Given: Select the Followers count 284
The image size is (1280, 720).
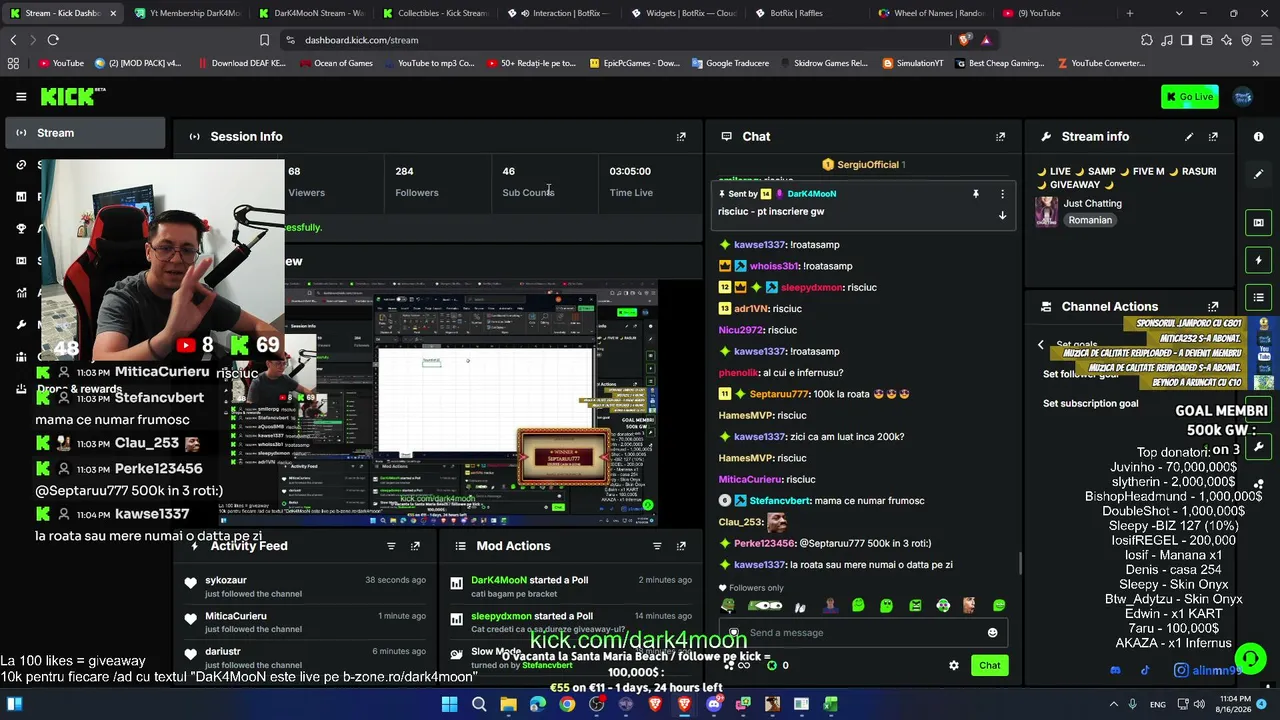Looking at the screenshot, I should click(x=404, y=172).
